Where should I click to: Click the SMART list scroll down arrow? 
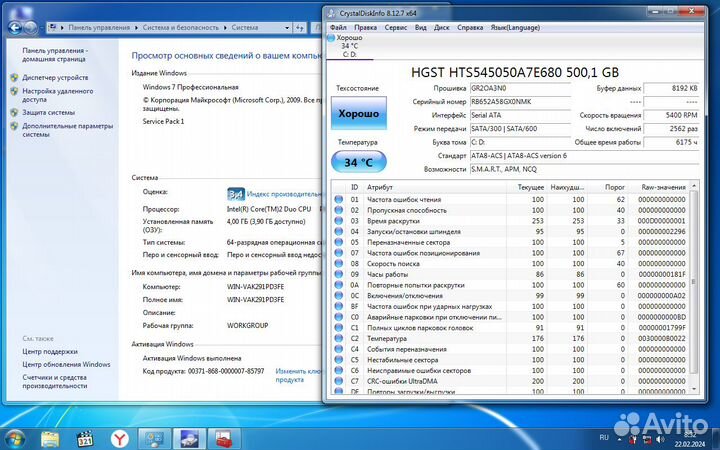point(693,389)
